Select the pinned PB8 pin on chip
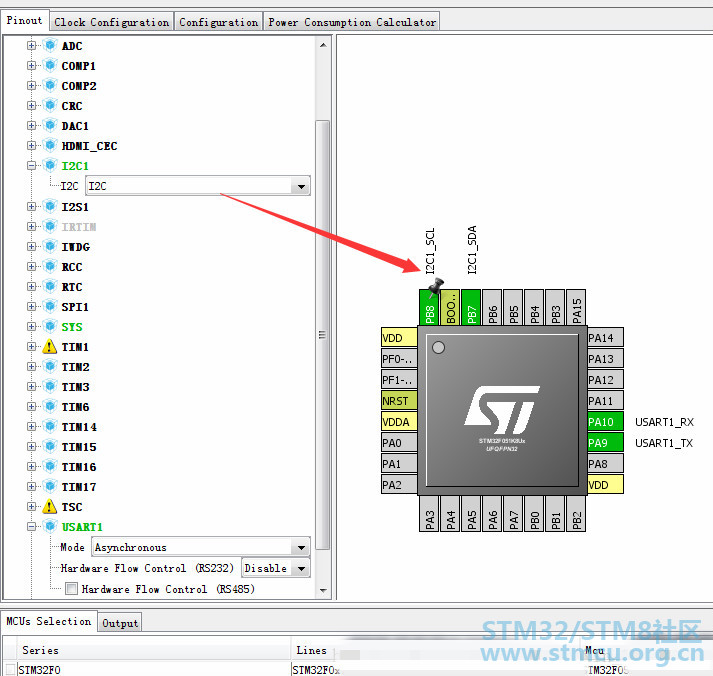Screen dimensions: 713x676 [x=429, y=307]
